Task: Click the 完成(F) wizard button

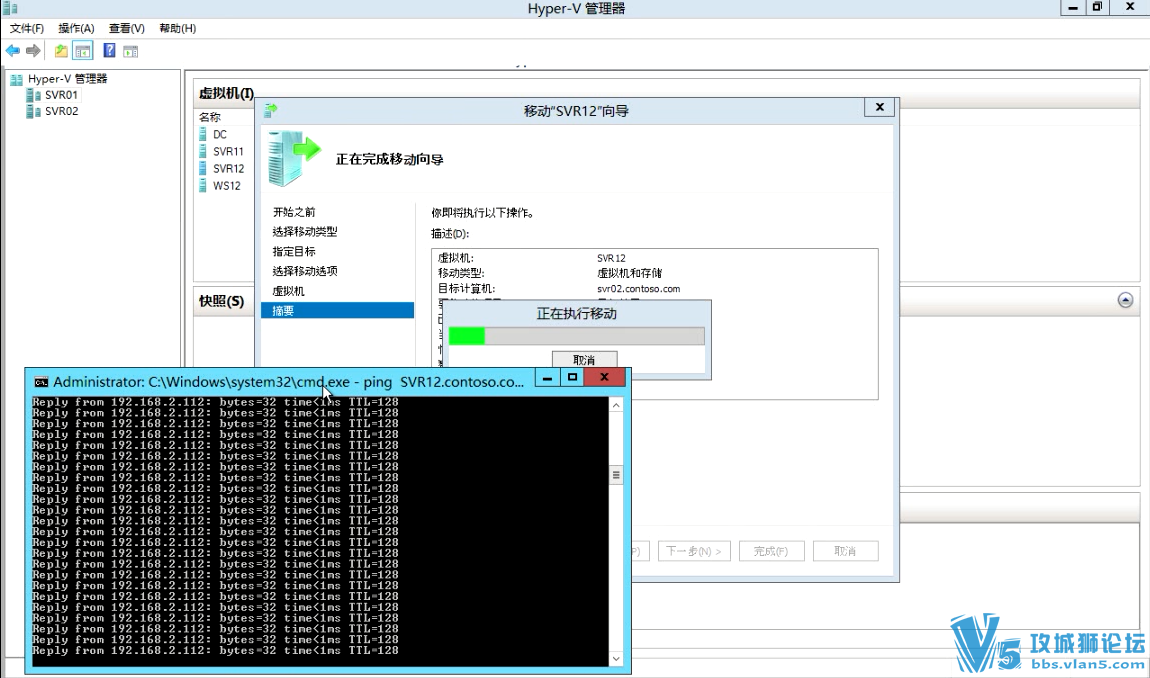Action: point(772,551)
